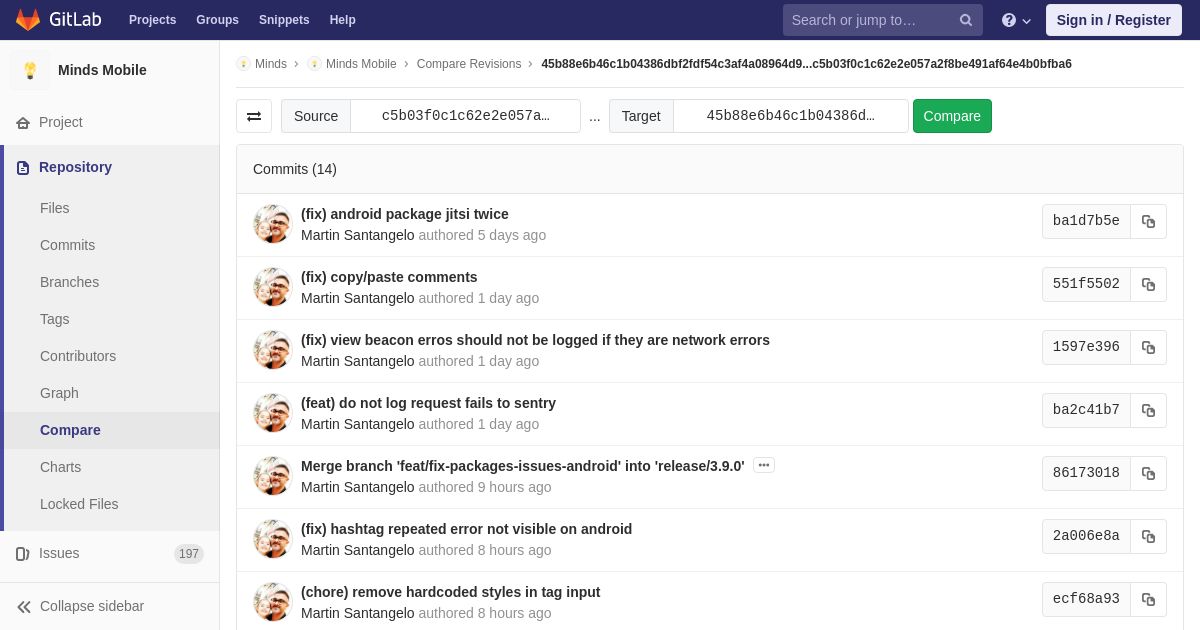The width and height of the screenshot is (1200, 630).
Task: Click the search magnifier icon
Action: pyautogui.click(x=965, y=20)
